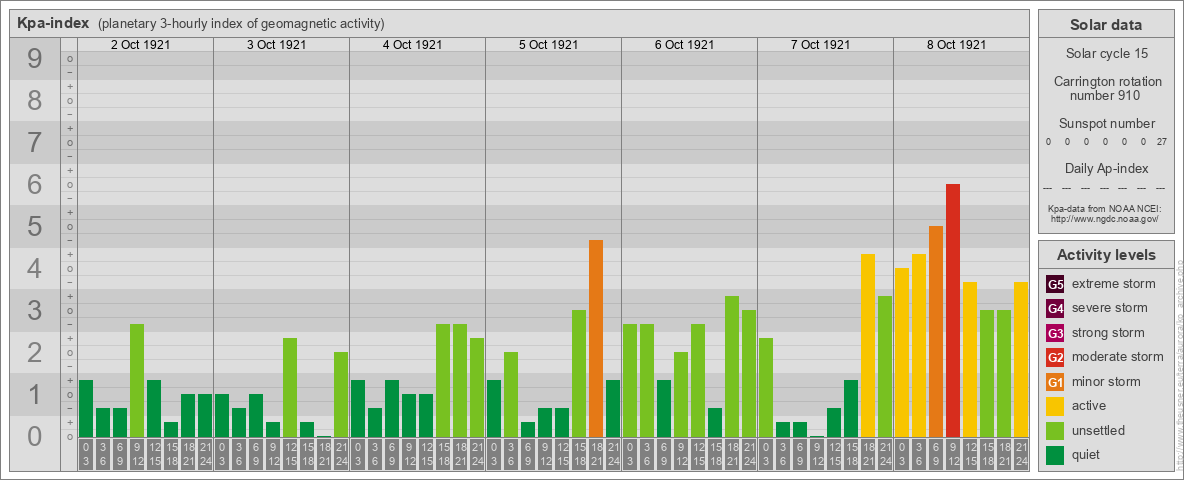Click the 6 Oct 1921 date header
Screen dimensions: 1184x480
coord(684,45)
